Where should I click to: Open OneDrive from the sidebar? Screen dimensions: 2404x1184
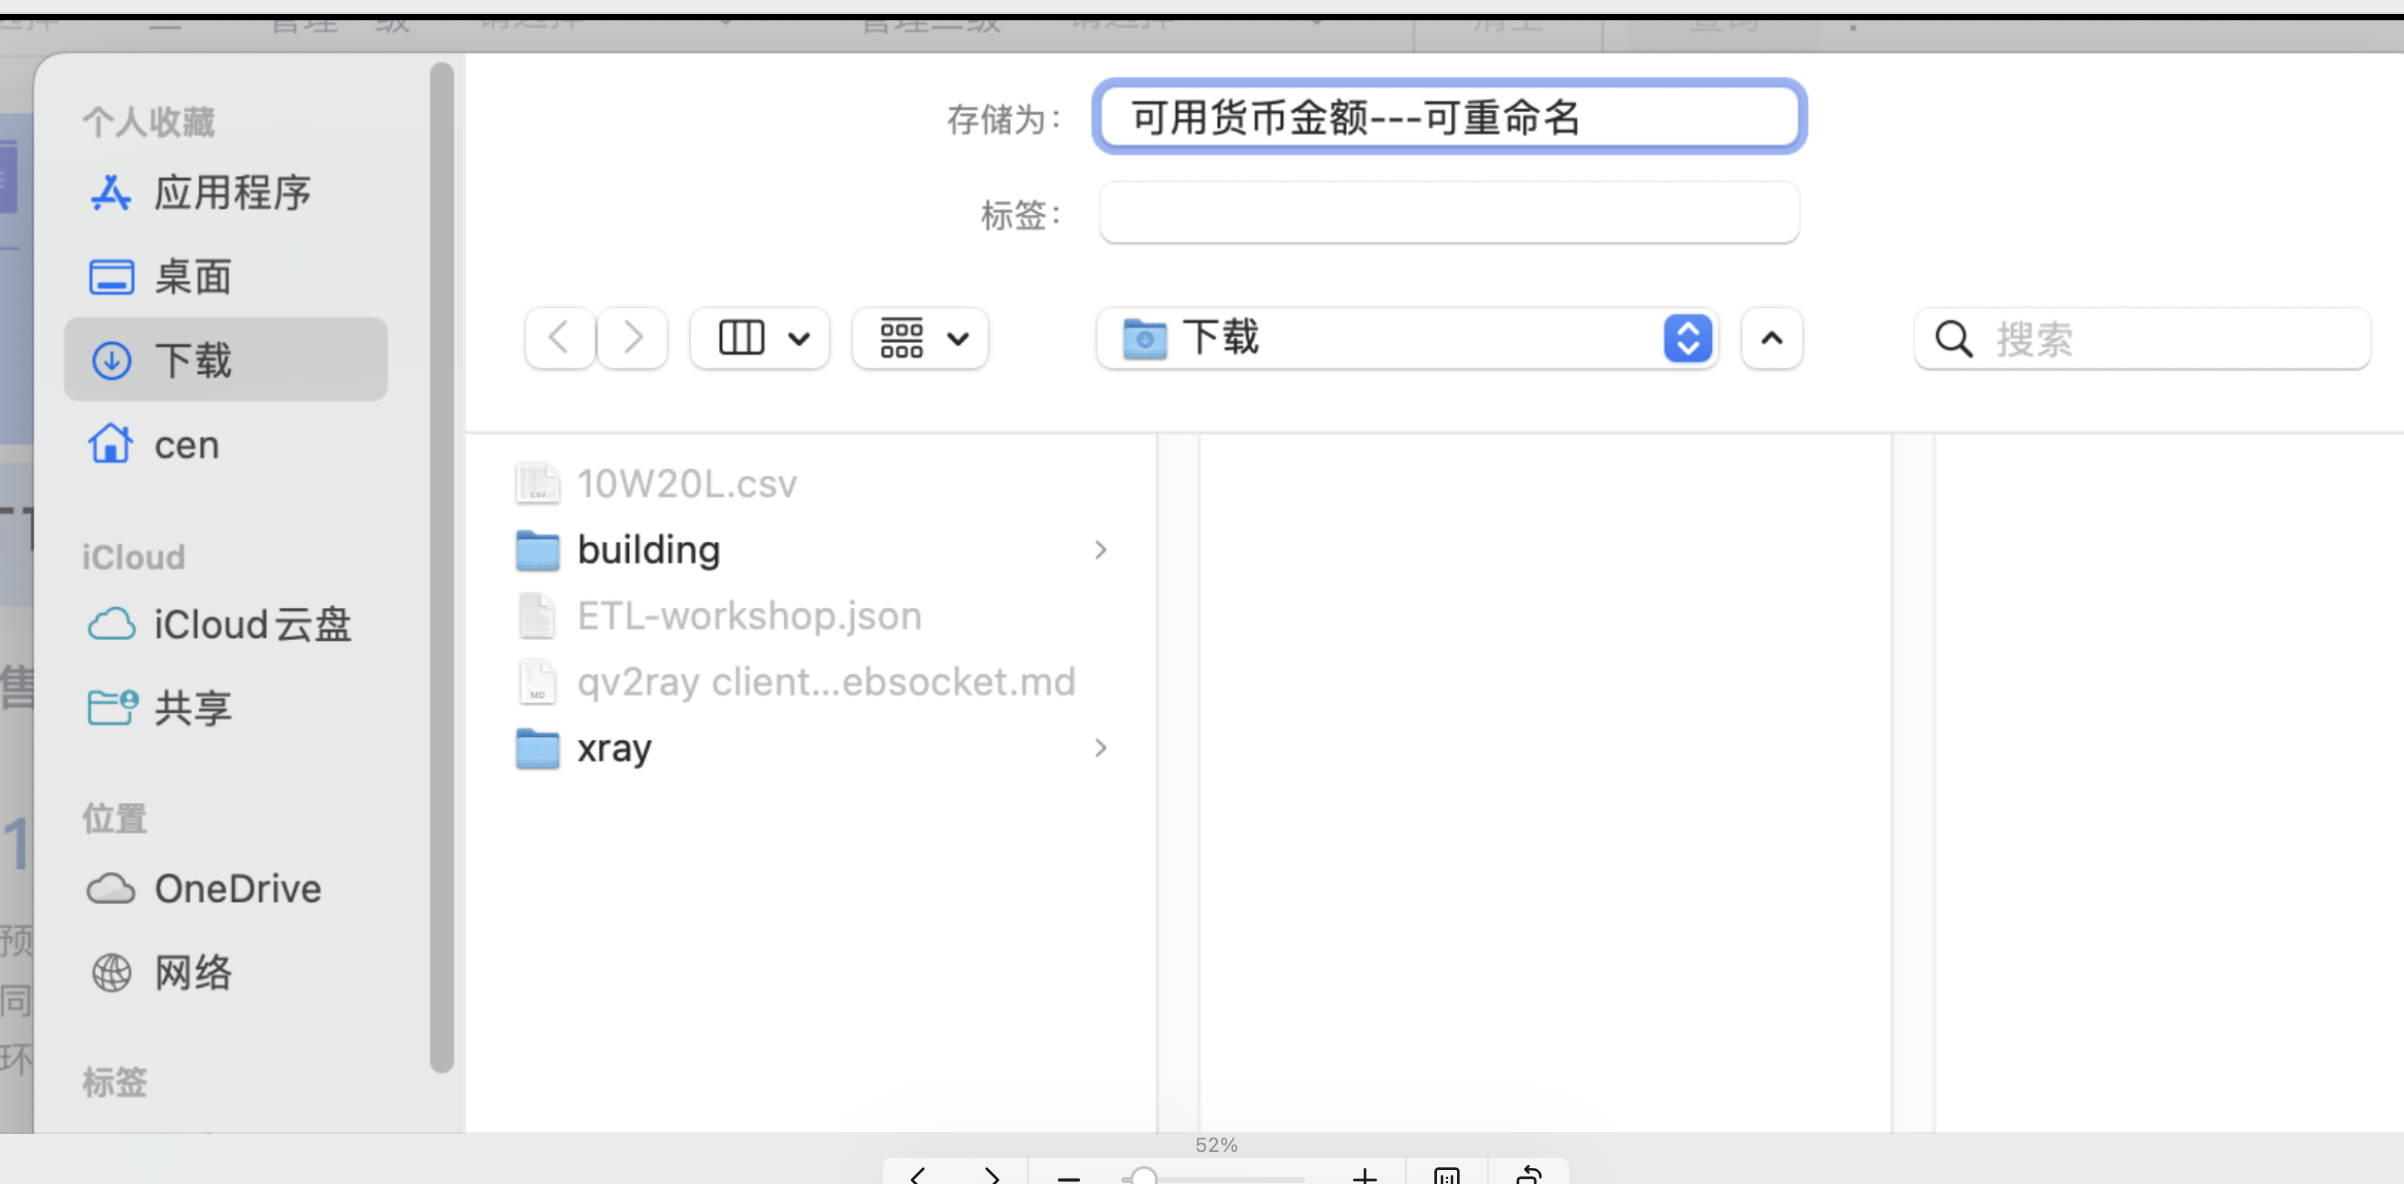click(x=237, y=888)
